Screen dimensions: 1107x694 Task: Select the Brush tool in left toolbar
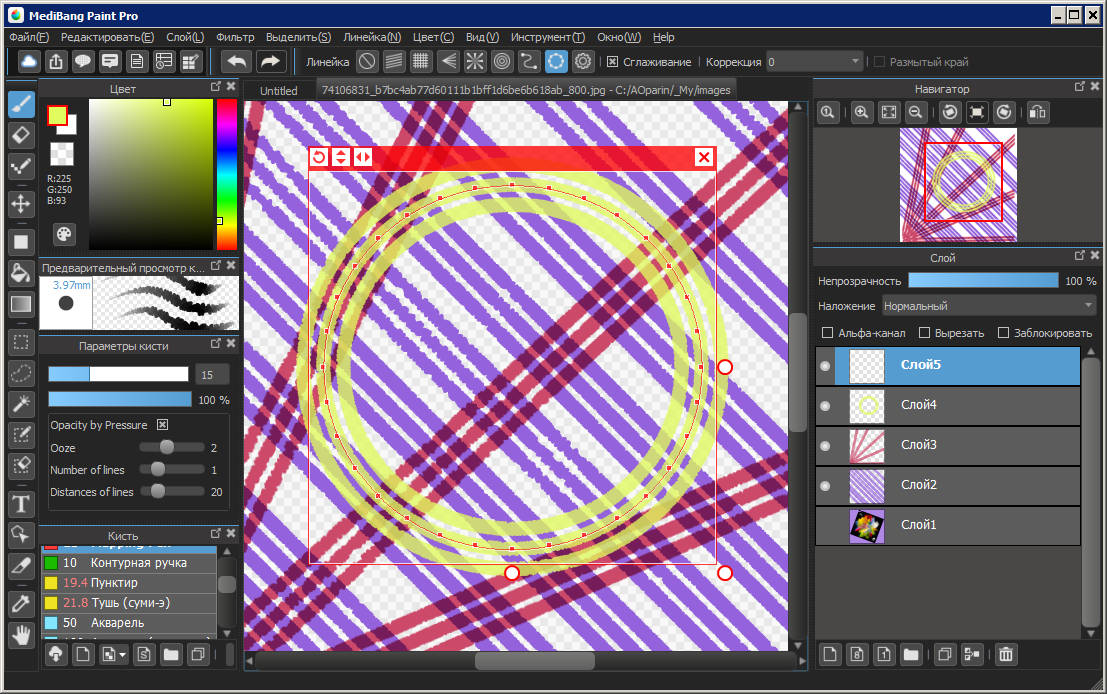click(20, 104)
